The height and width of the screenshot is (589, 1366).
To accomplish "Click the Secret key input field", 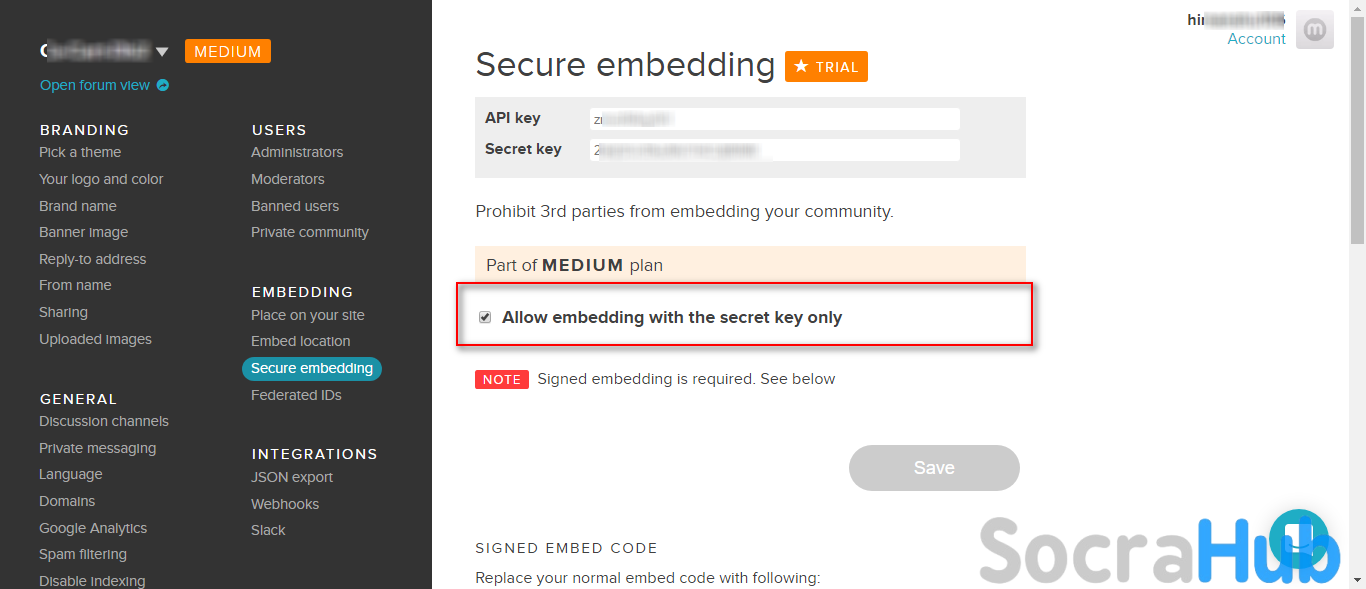I will point(774,150).
